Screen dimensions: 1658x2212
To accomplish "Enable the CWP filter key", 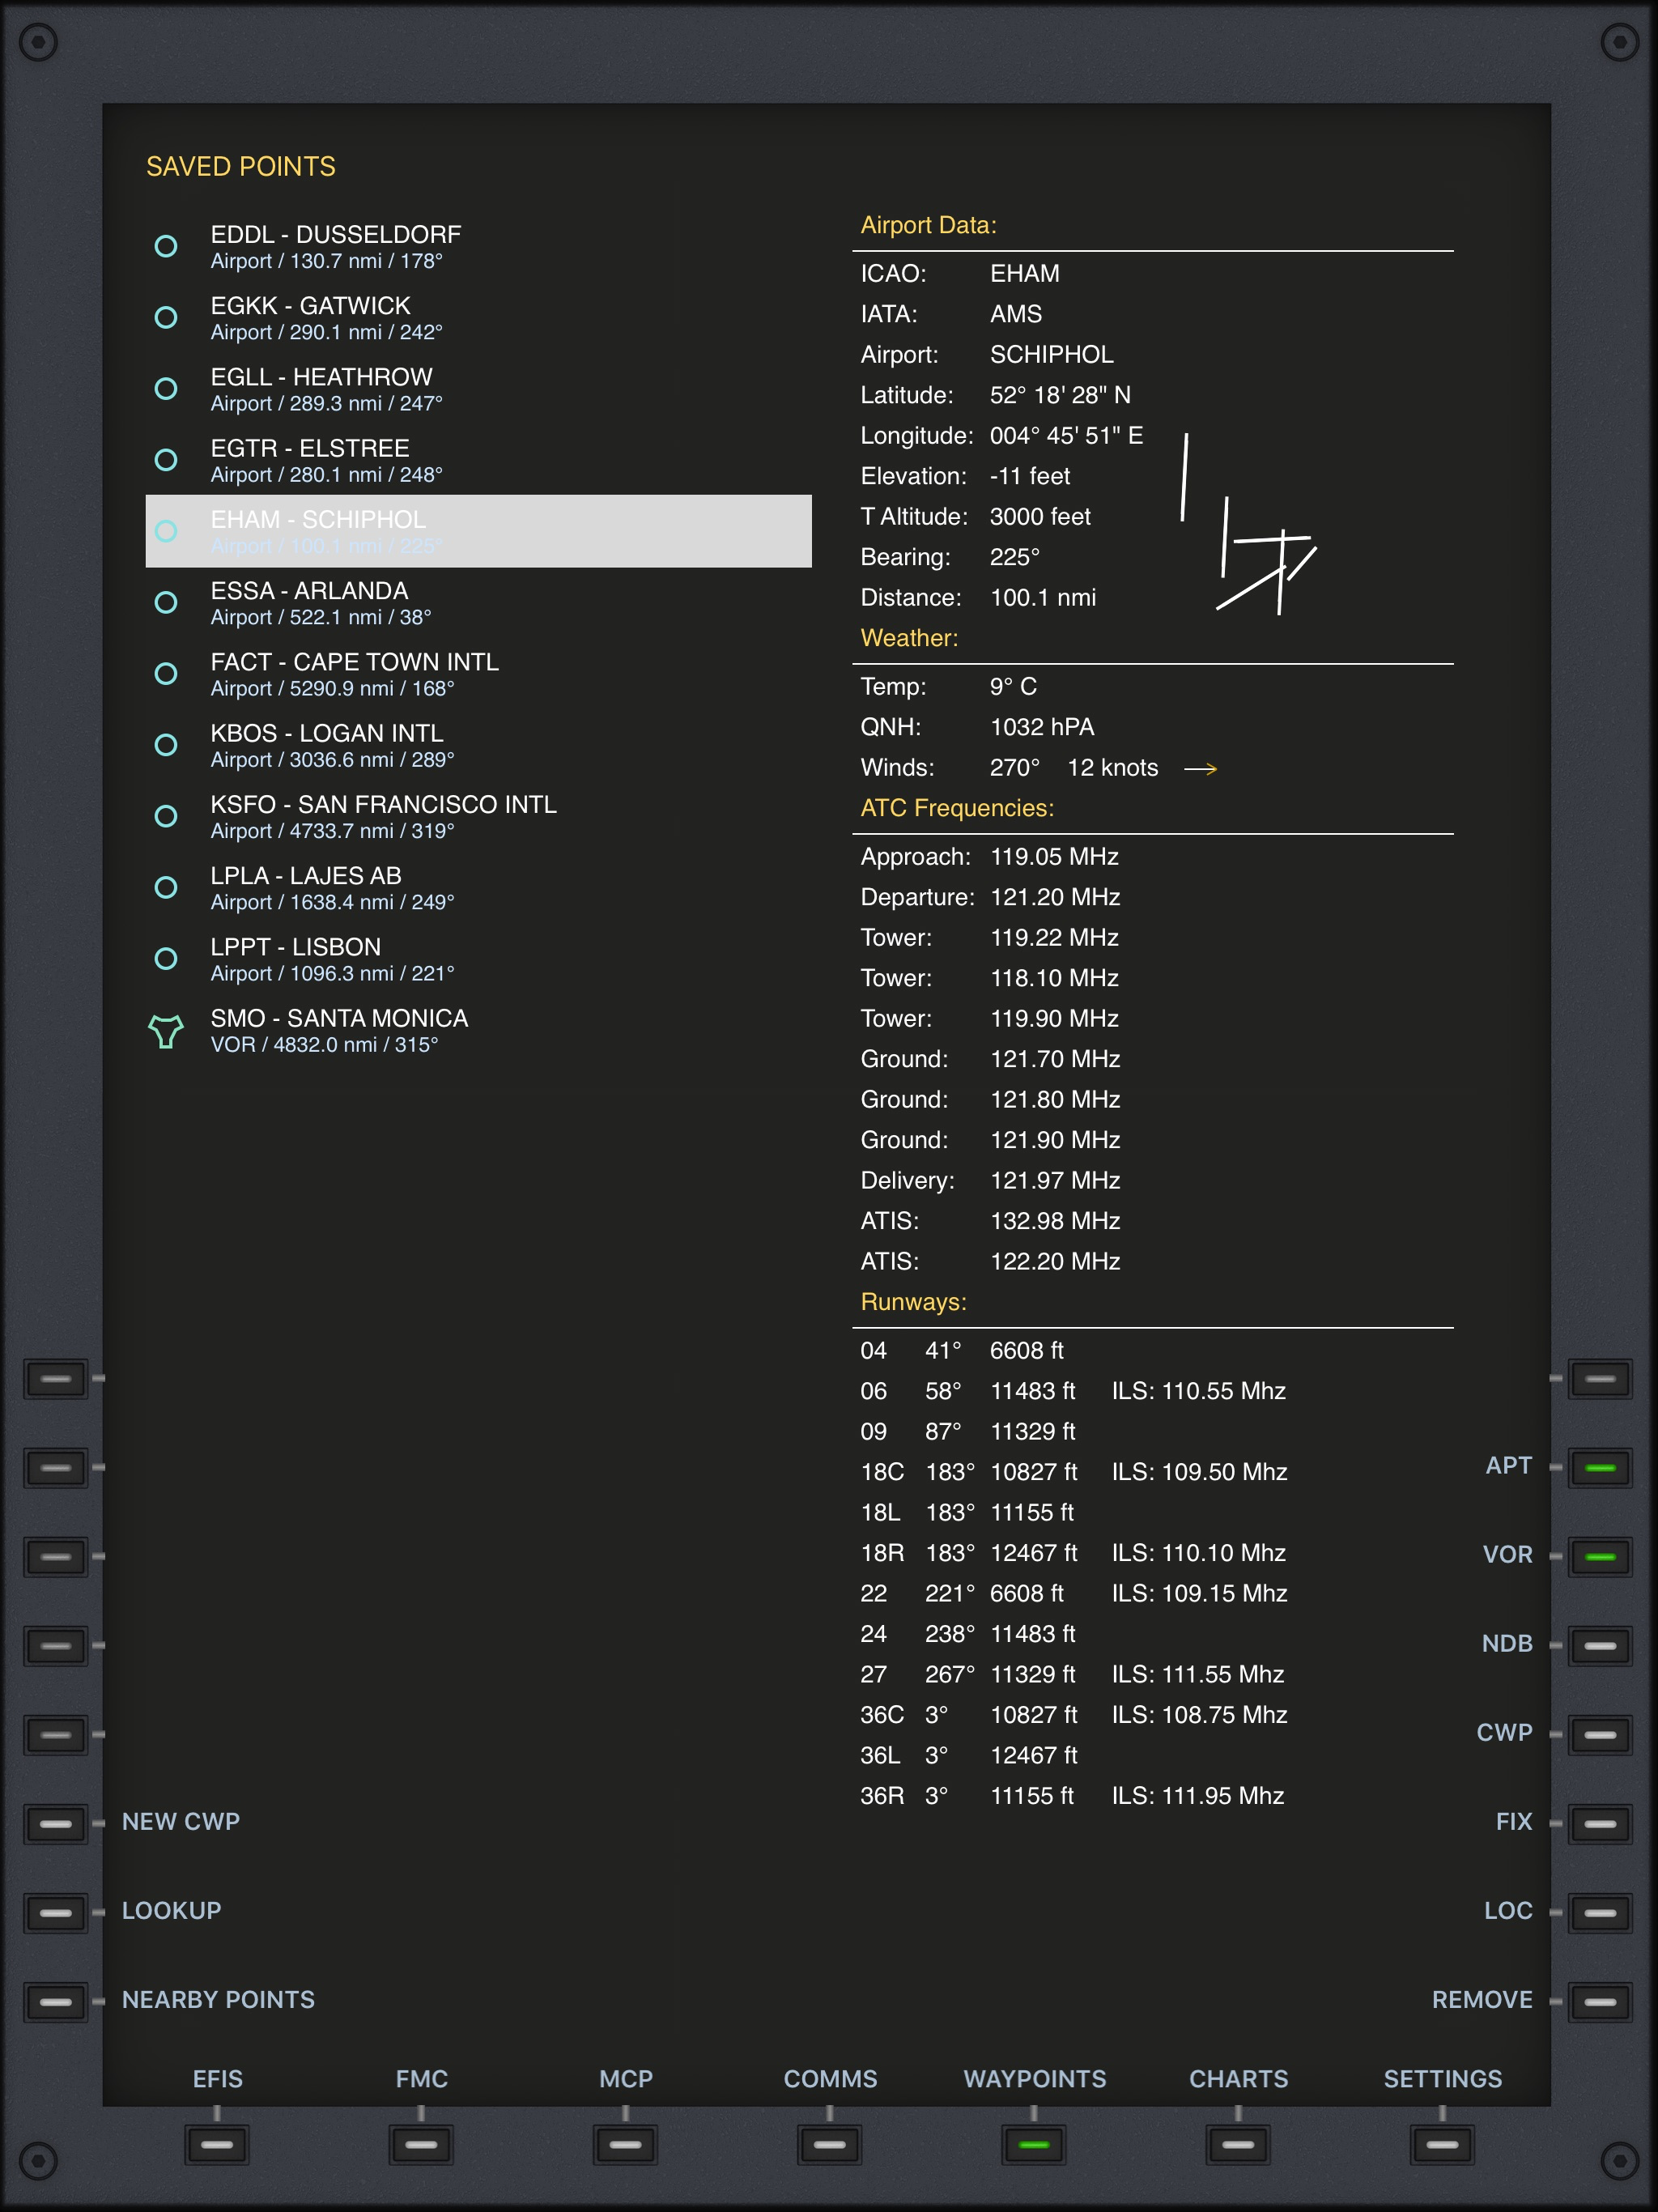I will click(1600, 1734).
